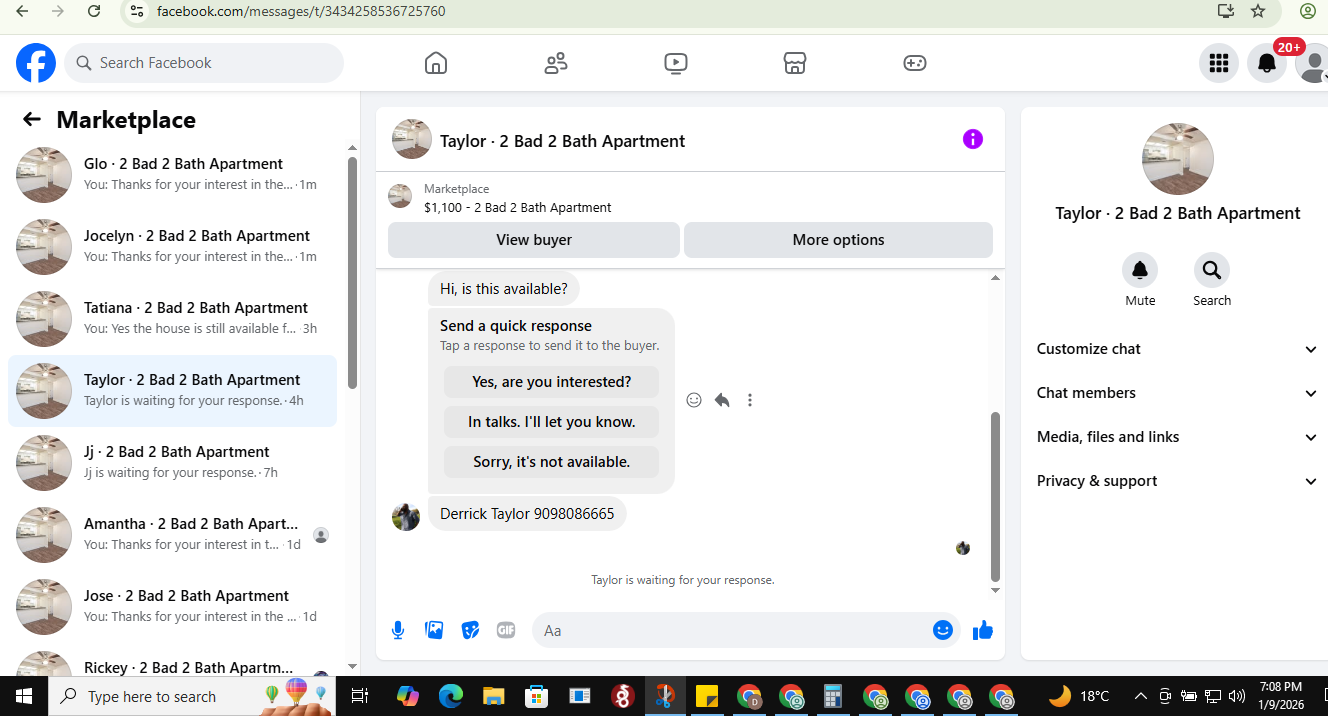Click the Windows taskbar search box

[192, 696]
